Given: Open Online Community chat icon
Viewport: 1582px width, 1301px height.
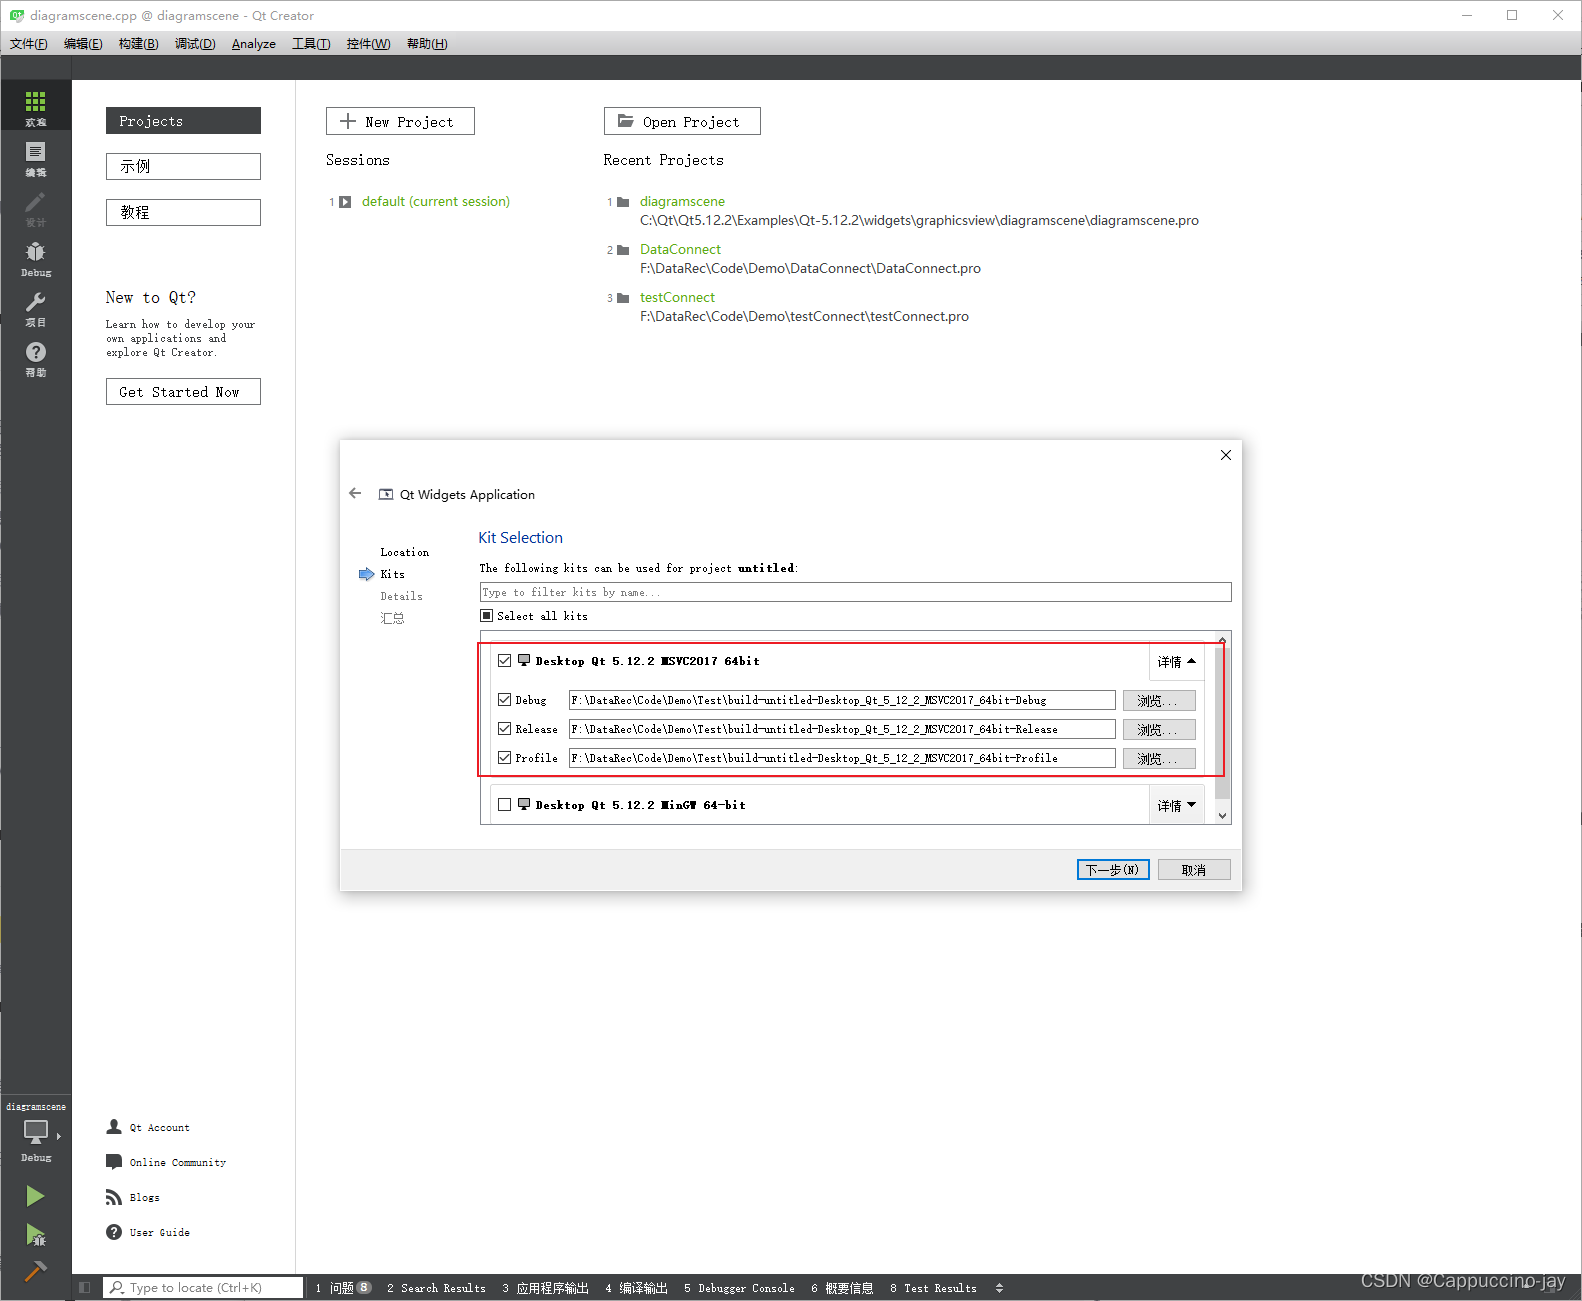Looking at the screenshot, I should click(x=114, y=1162).
